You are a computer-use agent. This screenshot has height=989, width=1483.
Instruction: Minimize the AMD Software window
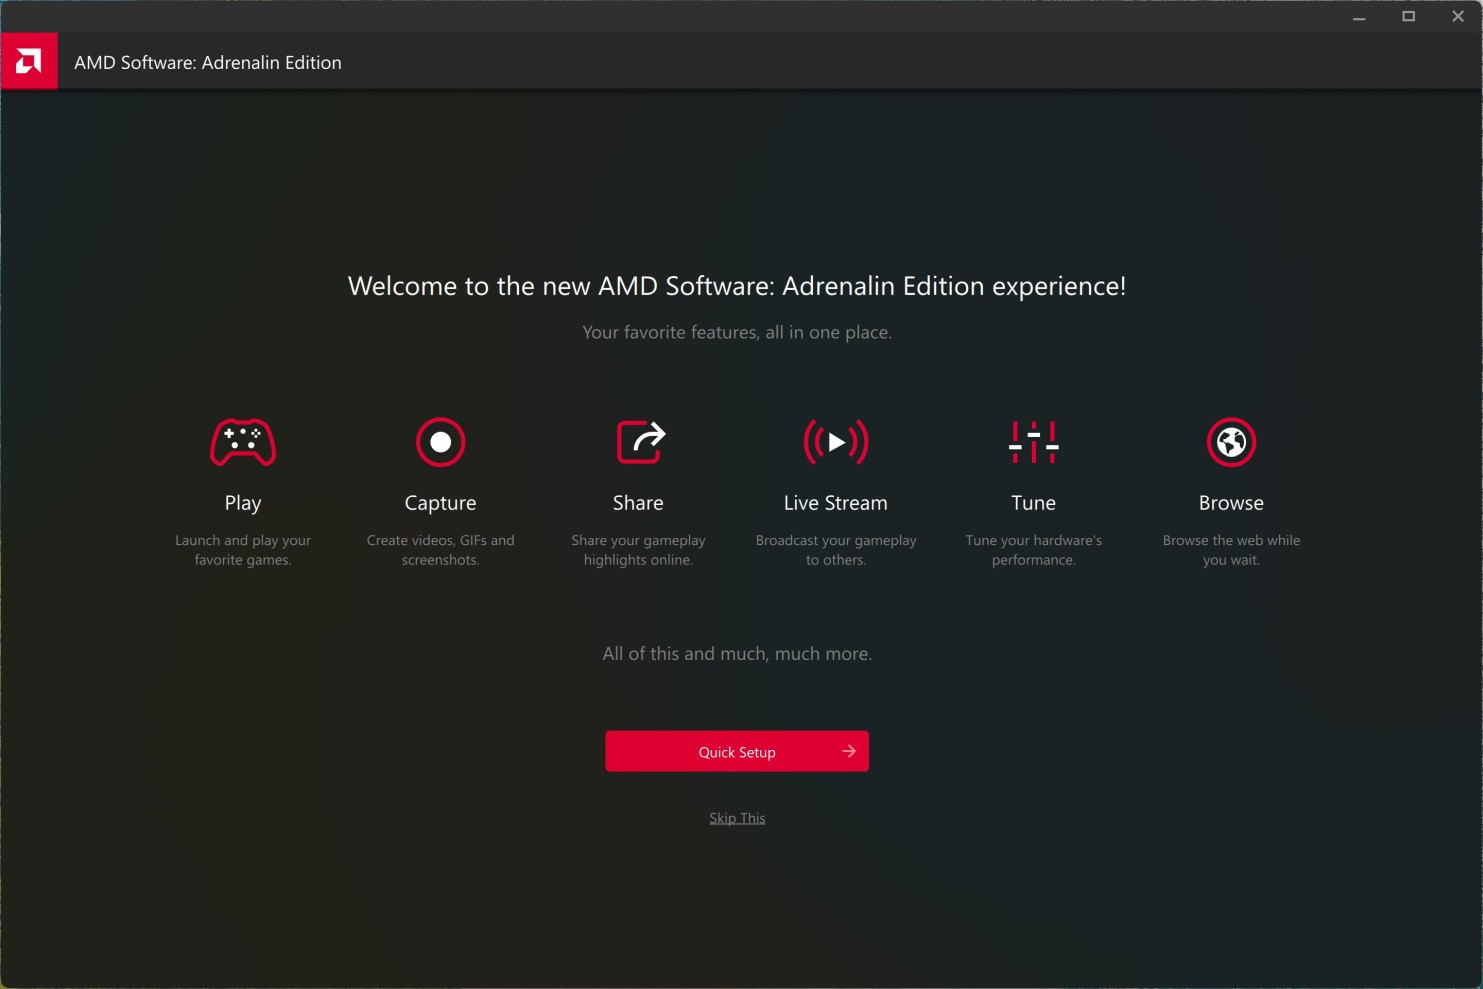tap(1359, 16)
